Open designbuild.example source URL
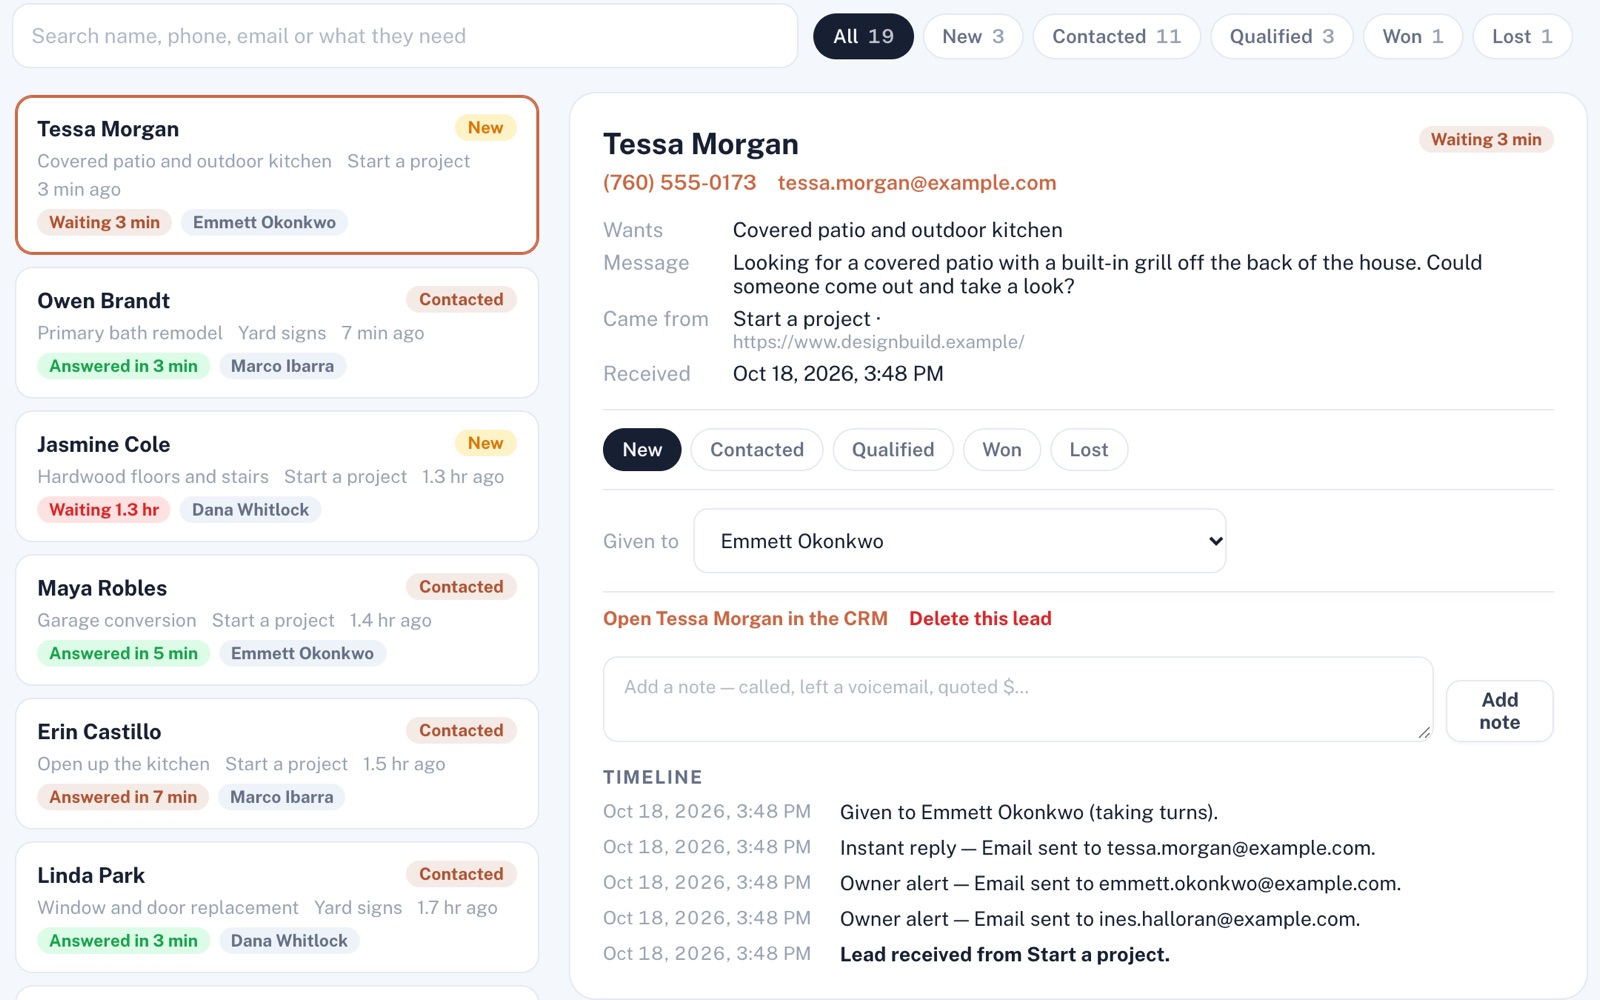The image size is (1600, 1000). tap(878, 342)
